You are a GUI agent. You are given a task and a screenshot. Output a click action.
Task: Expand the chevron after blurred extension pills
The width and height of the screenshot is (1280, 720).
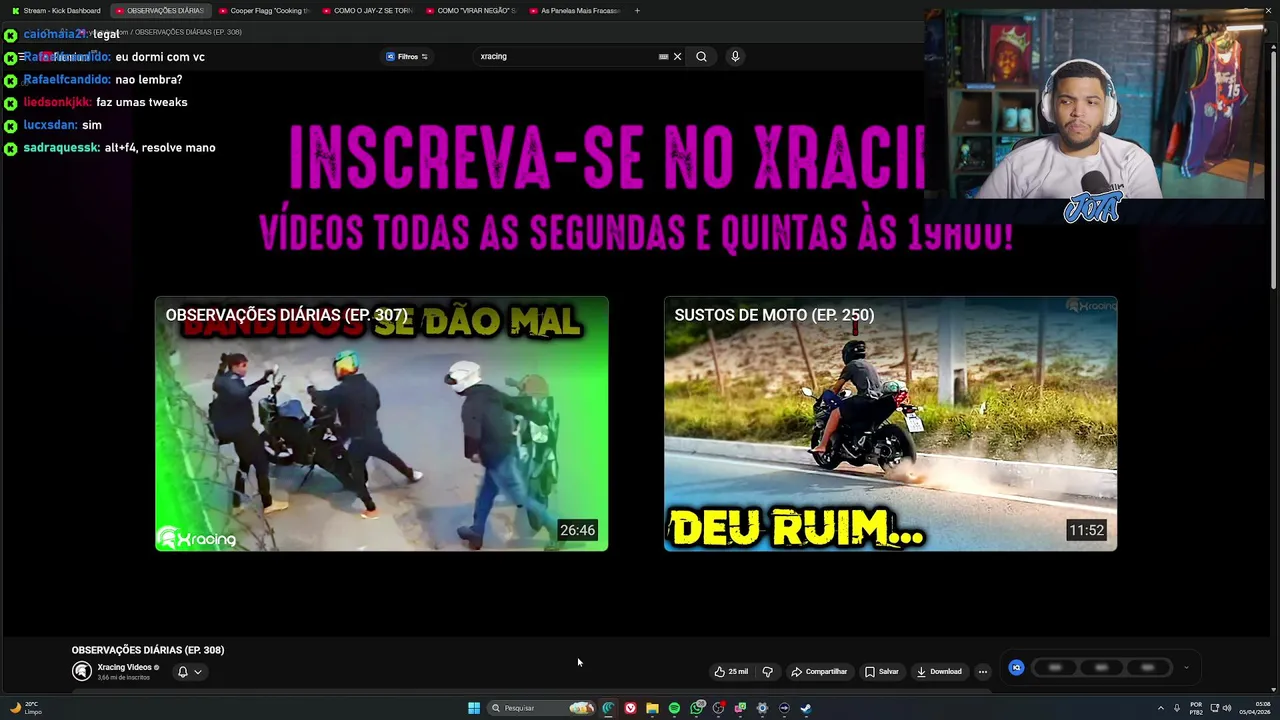tap(1186, 668)
